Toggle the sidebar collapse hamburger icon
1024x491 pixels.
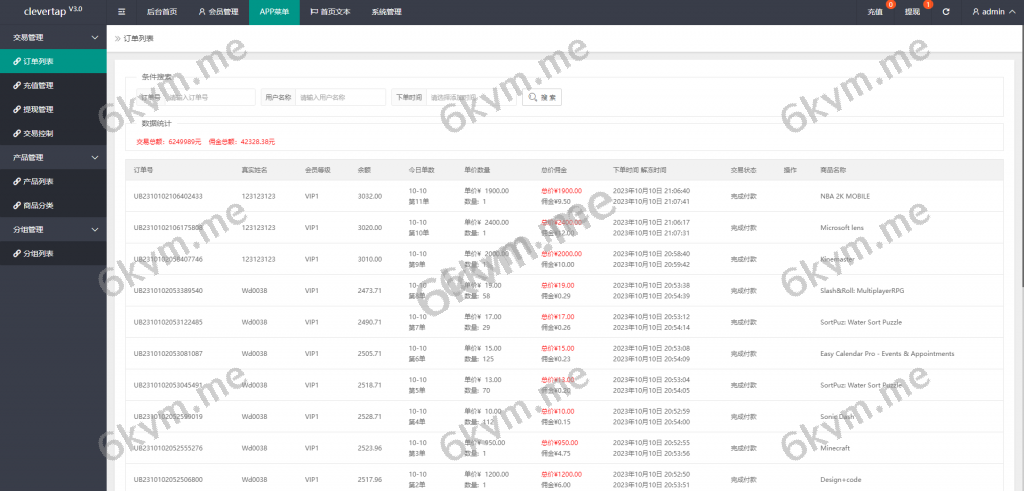tap(122, 12)
